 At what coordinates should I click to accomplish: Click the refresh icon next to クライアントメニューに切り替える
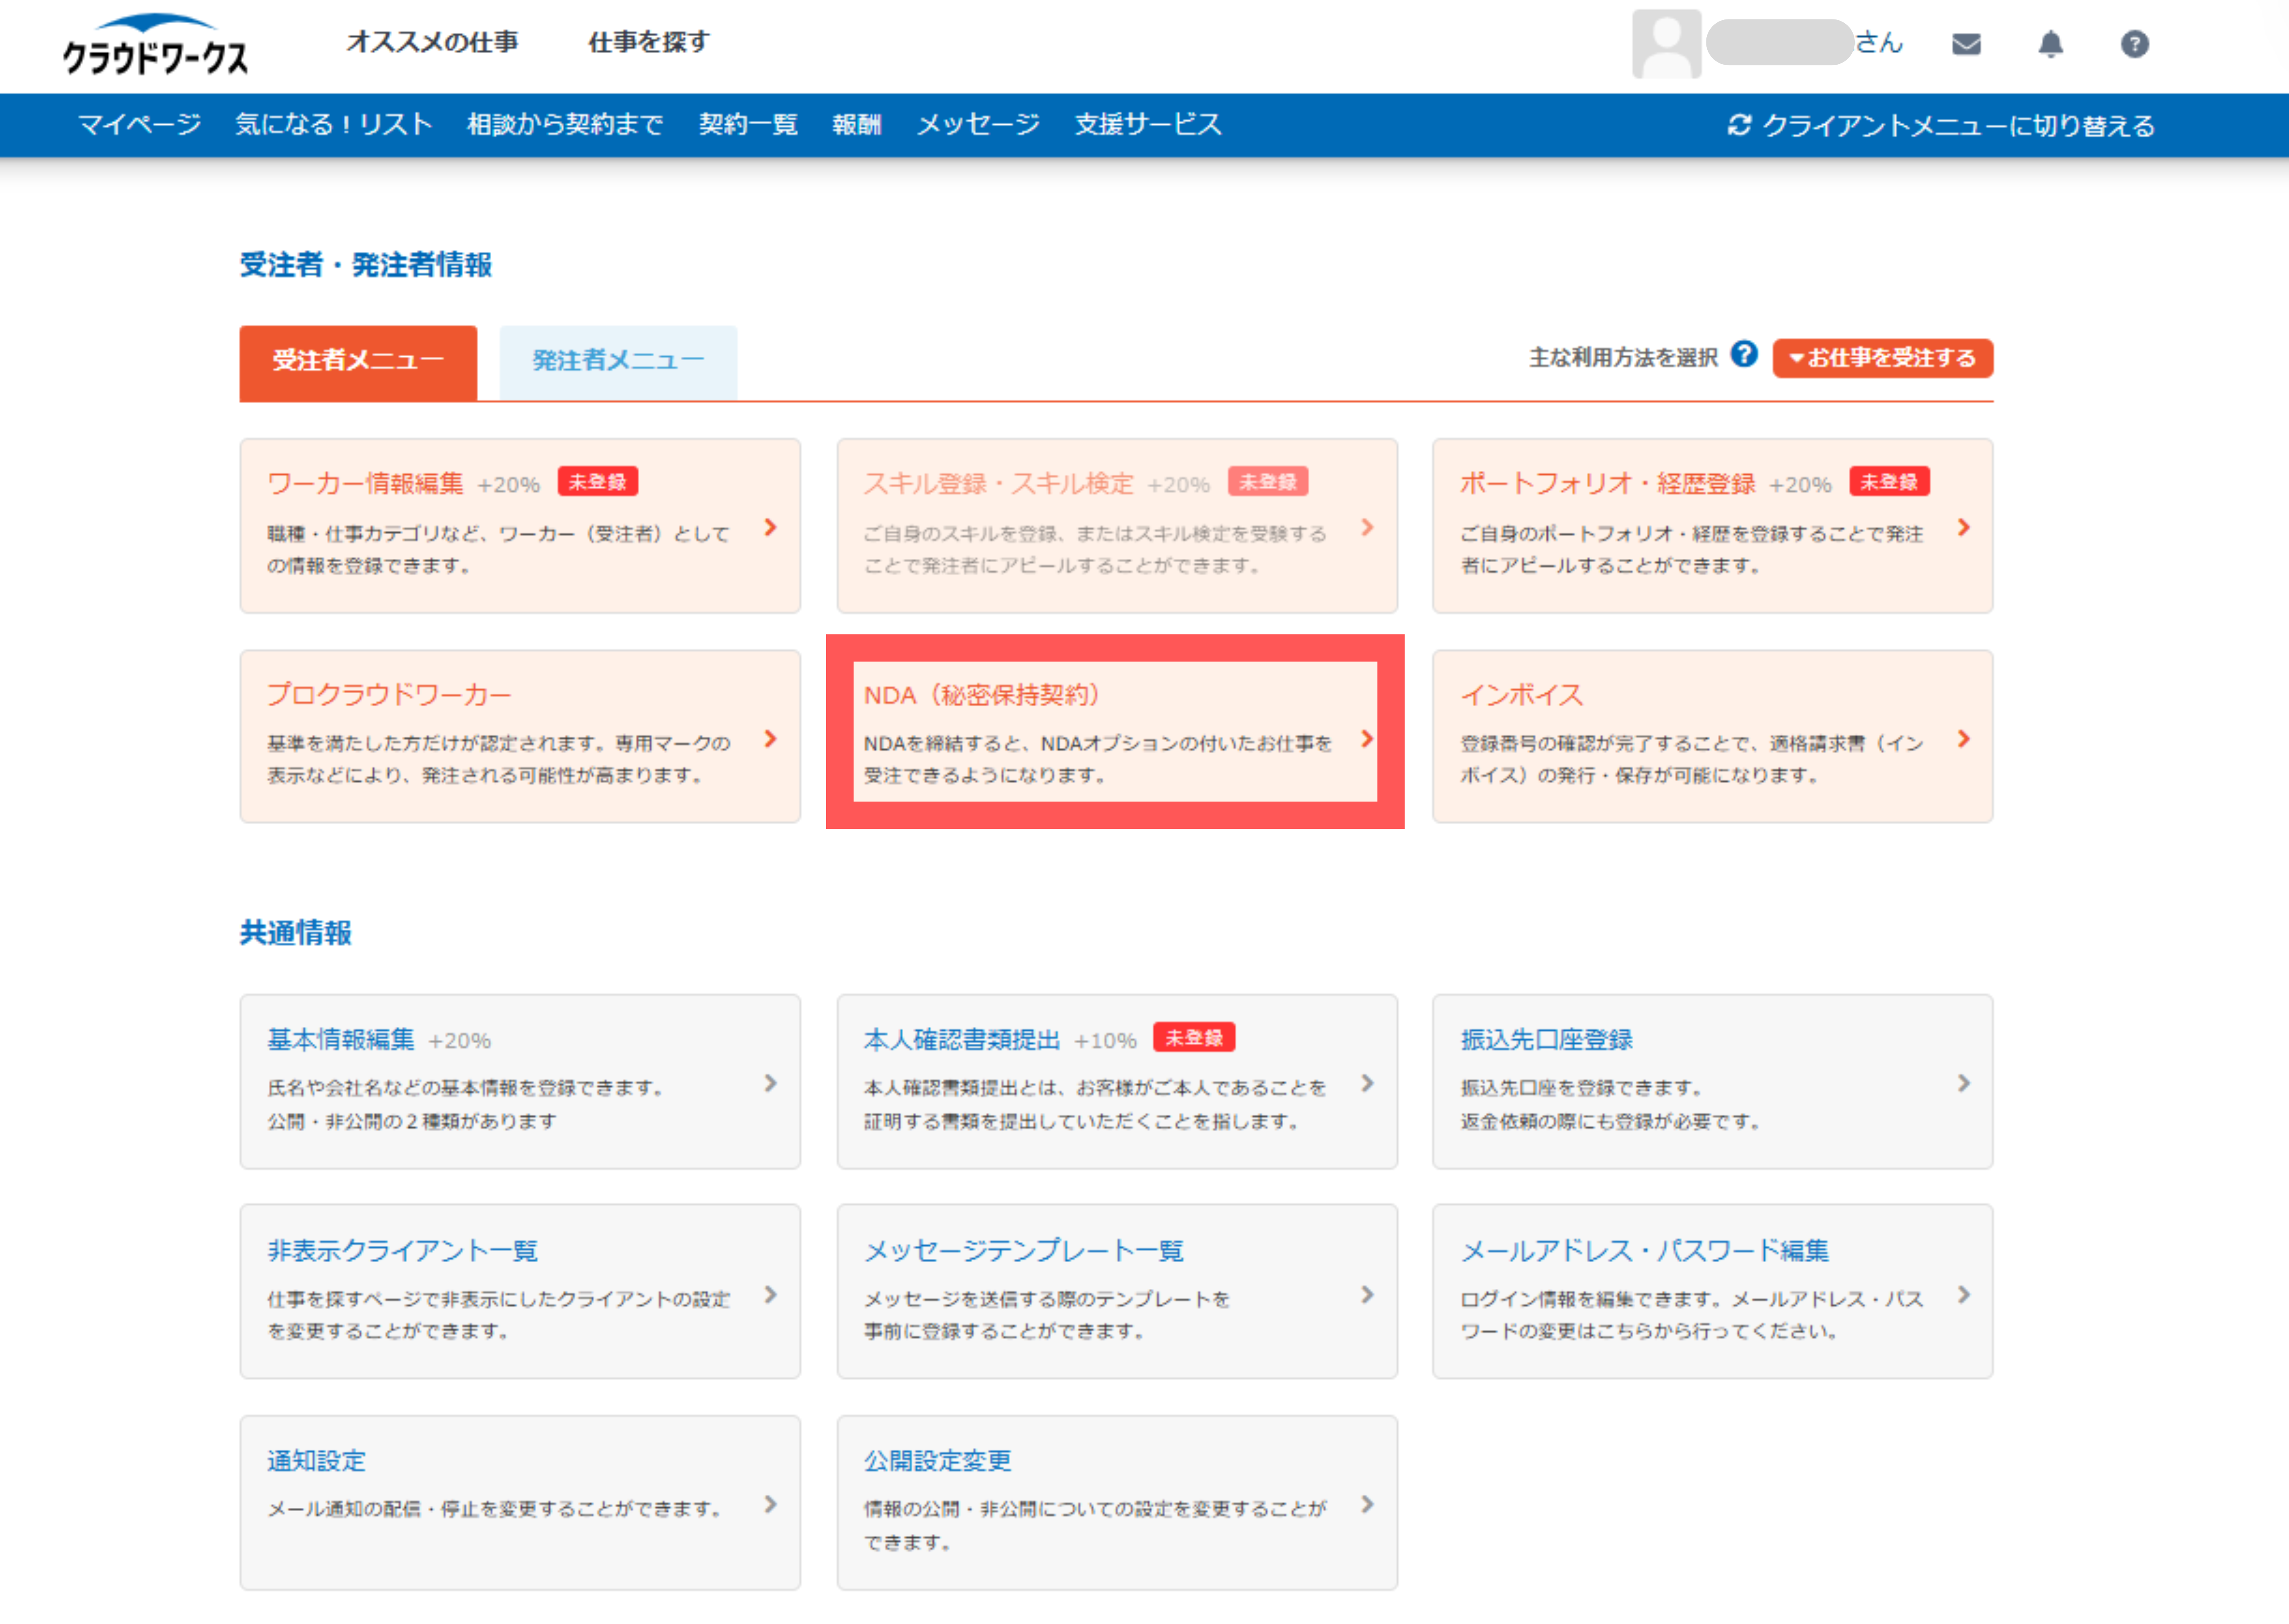pyautogui.click(x=1739, y=125)
